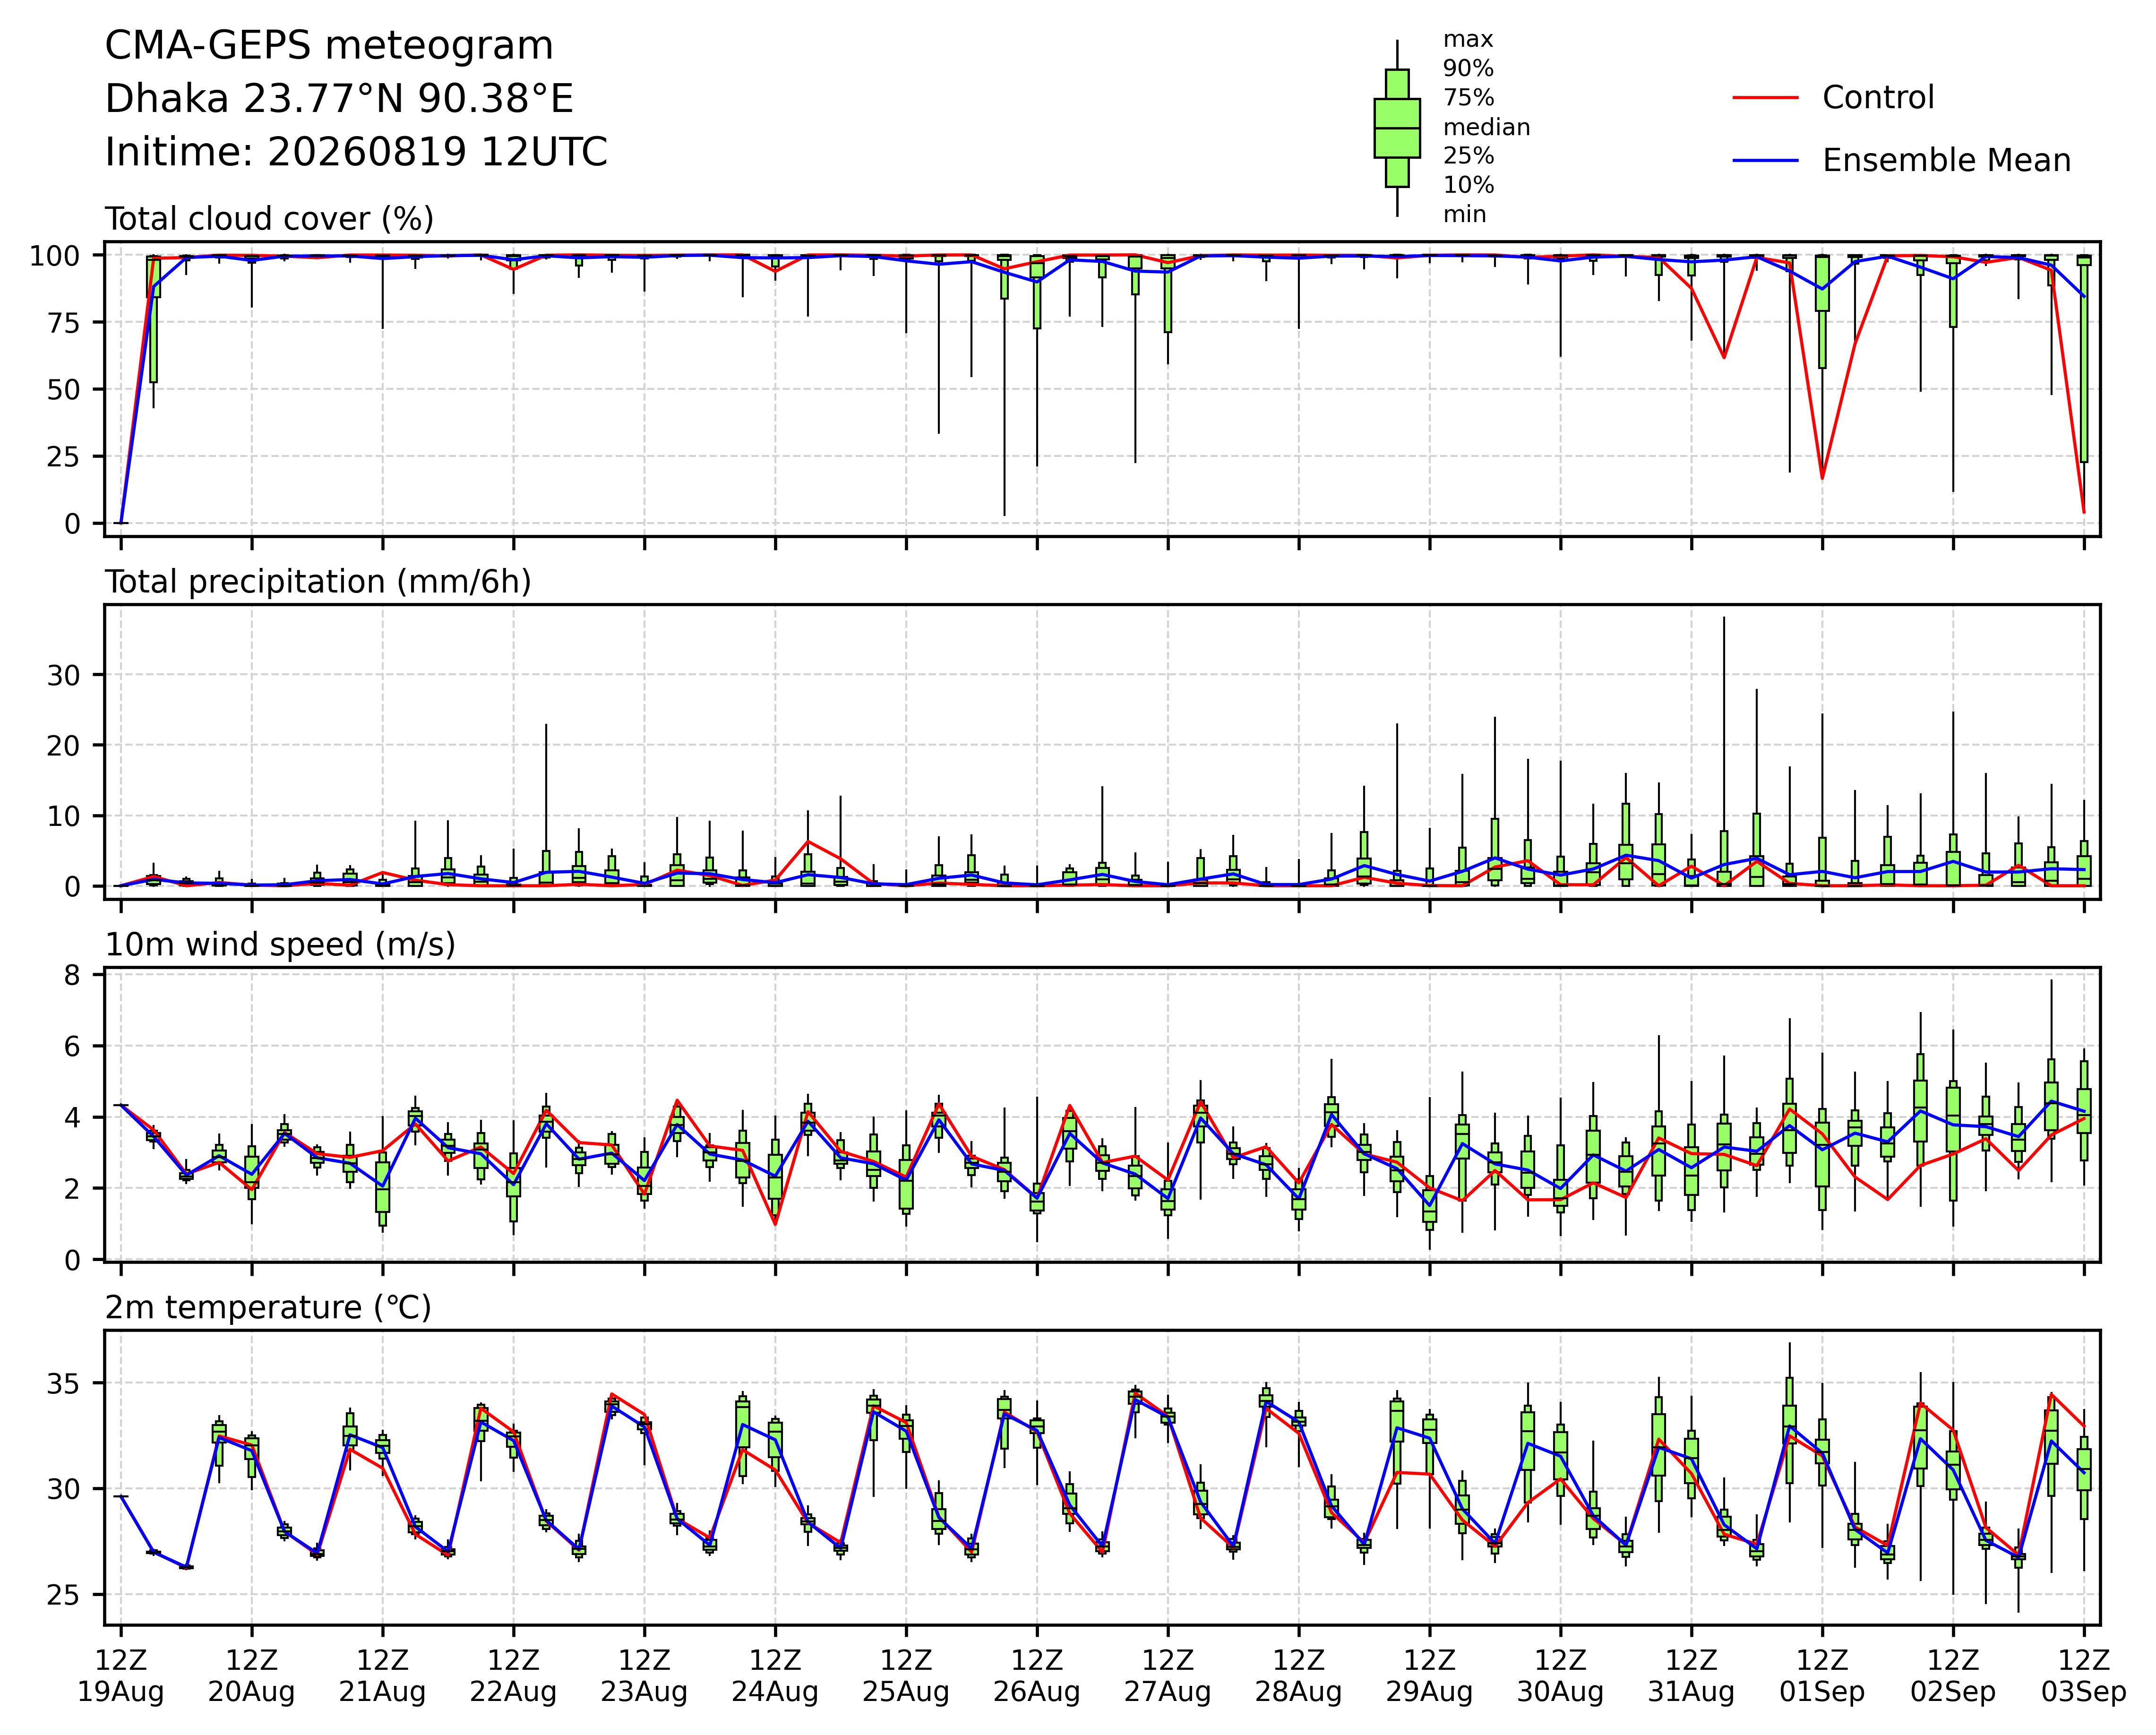Click the '12Z 20Aug' x-axis label

click(x=251, y=1676)
